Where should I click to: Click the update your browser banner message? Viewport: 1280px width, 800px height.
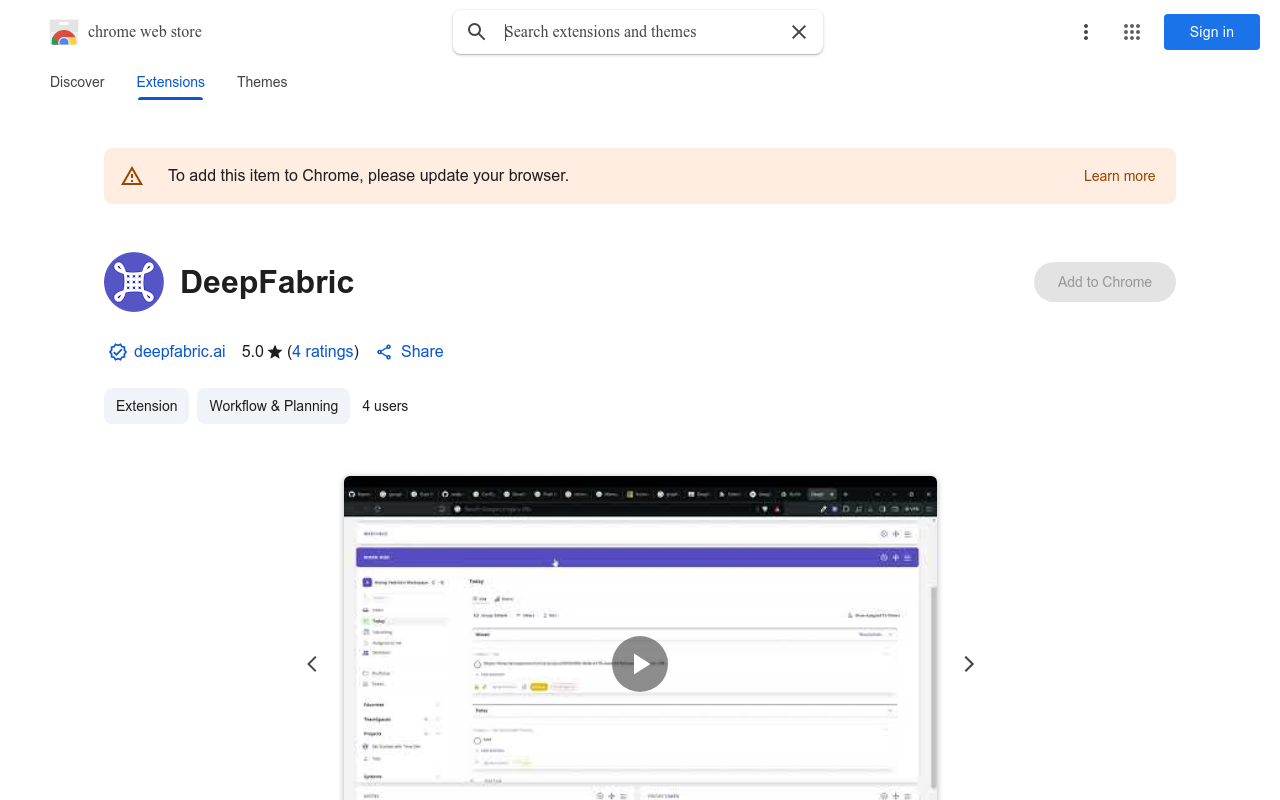pyautogui.click(x=368, y=176)
